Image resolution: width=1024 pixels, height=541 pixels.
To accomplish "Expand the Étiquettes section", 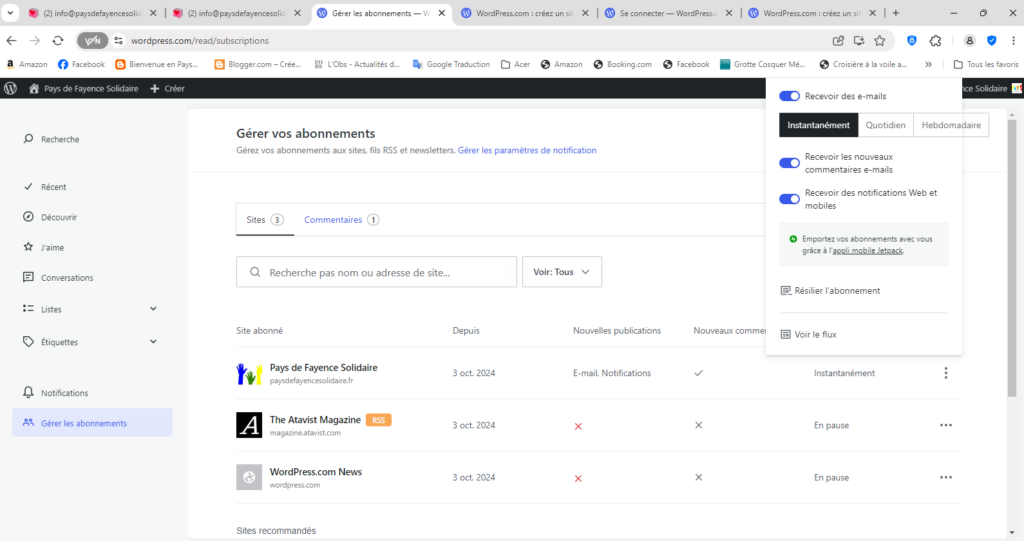I will (x=152, y=341).
